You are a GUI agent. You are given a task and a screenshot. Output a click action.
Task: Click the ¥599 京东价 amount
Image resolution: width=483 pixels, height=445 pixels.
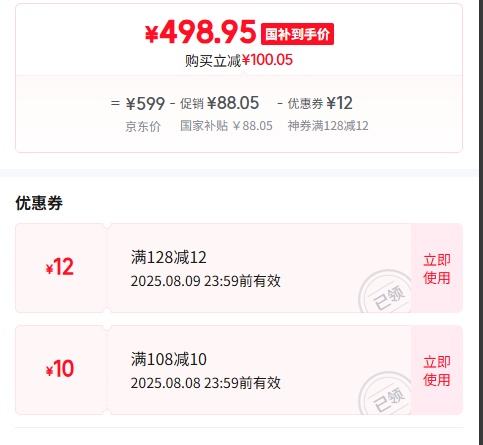click(145, 103)
